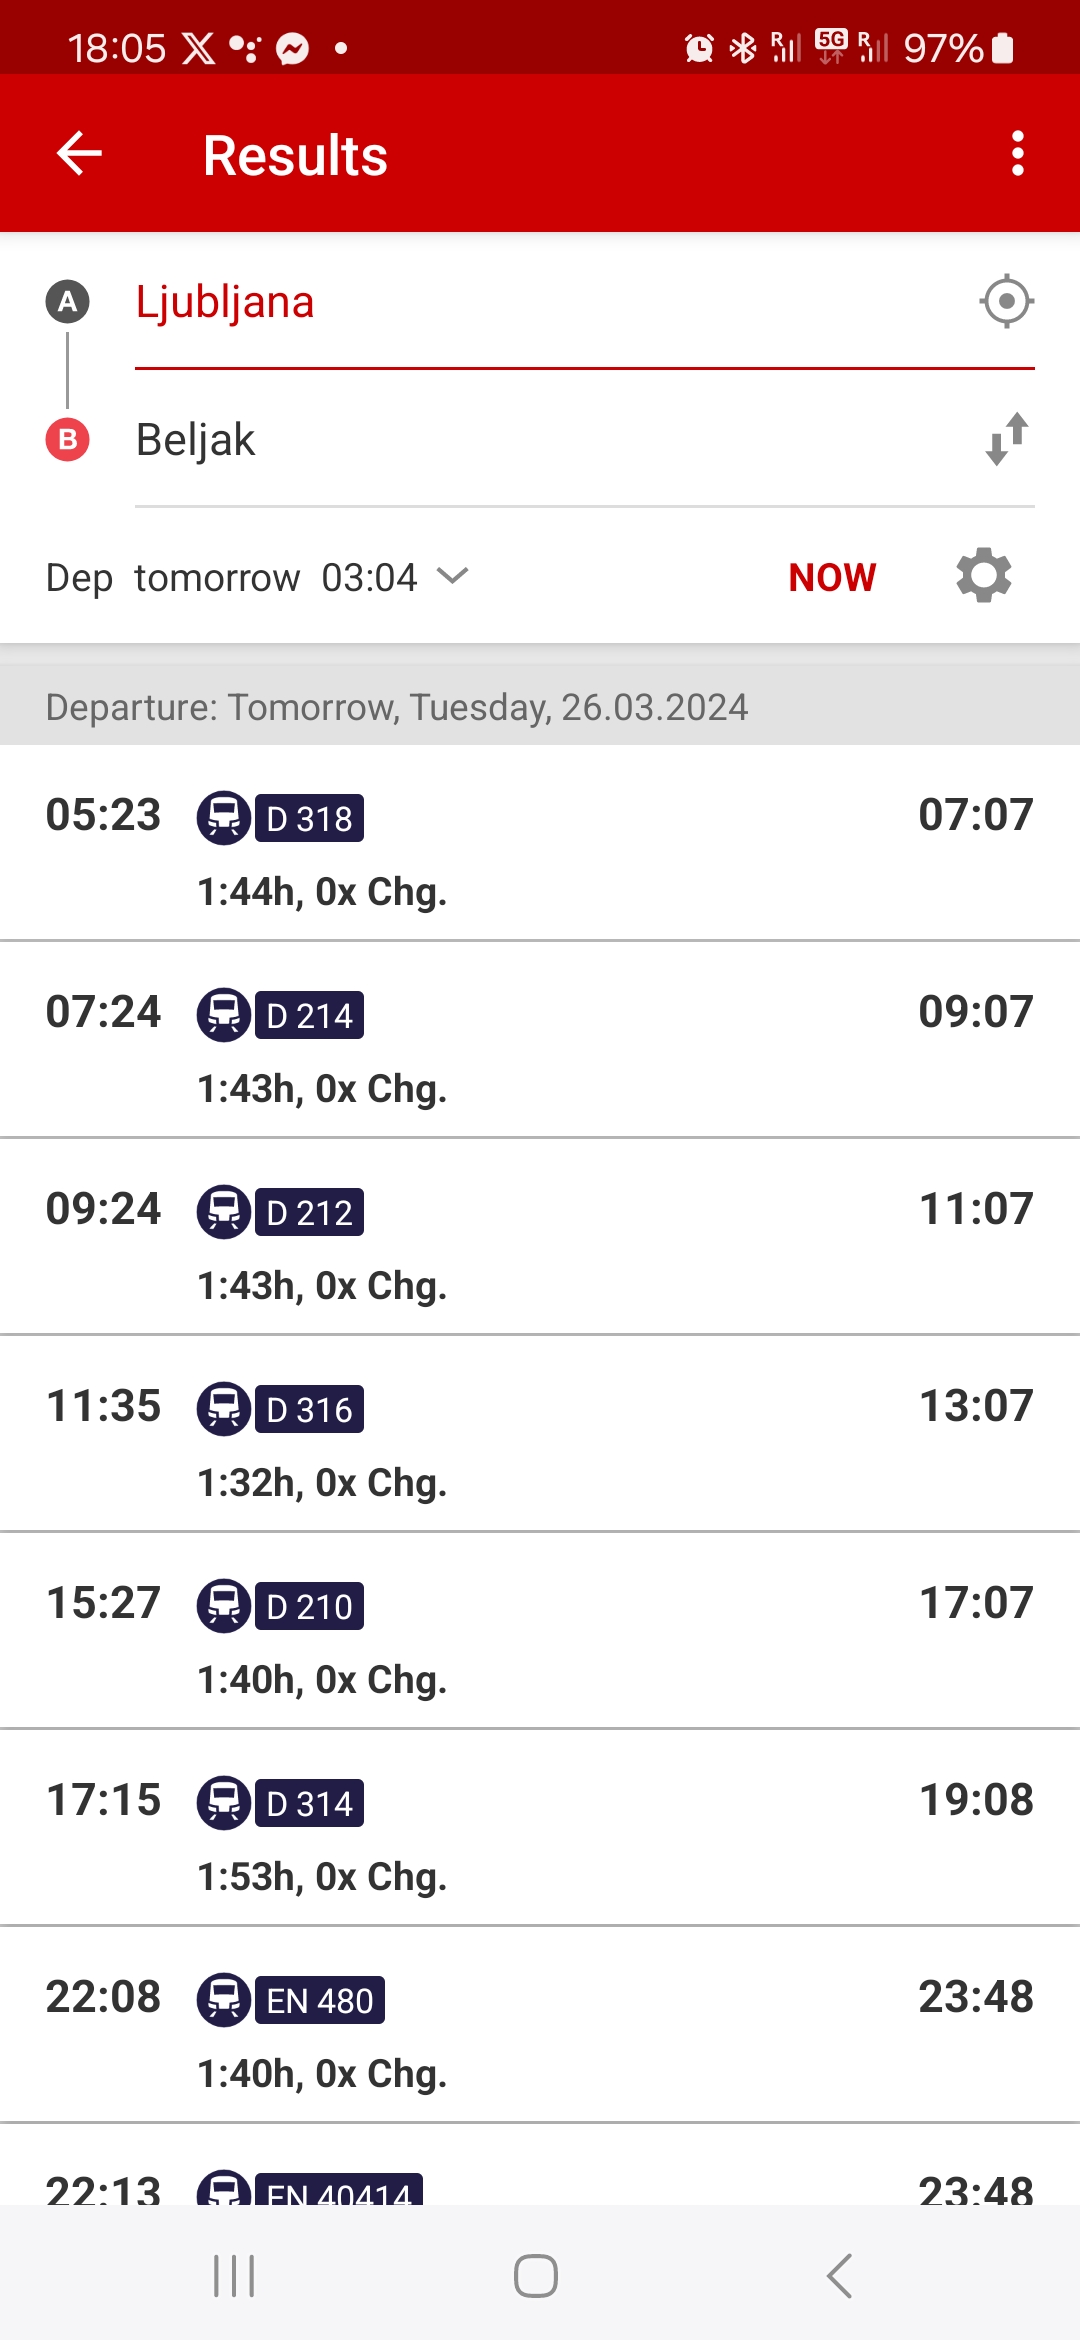This screenshot has width=1080, height=2340.
Task: Tap the train icon for D 318
Action: point(223,818)
